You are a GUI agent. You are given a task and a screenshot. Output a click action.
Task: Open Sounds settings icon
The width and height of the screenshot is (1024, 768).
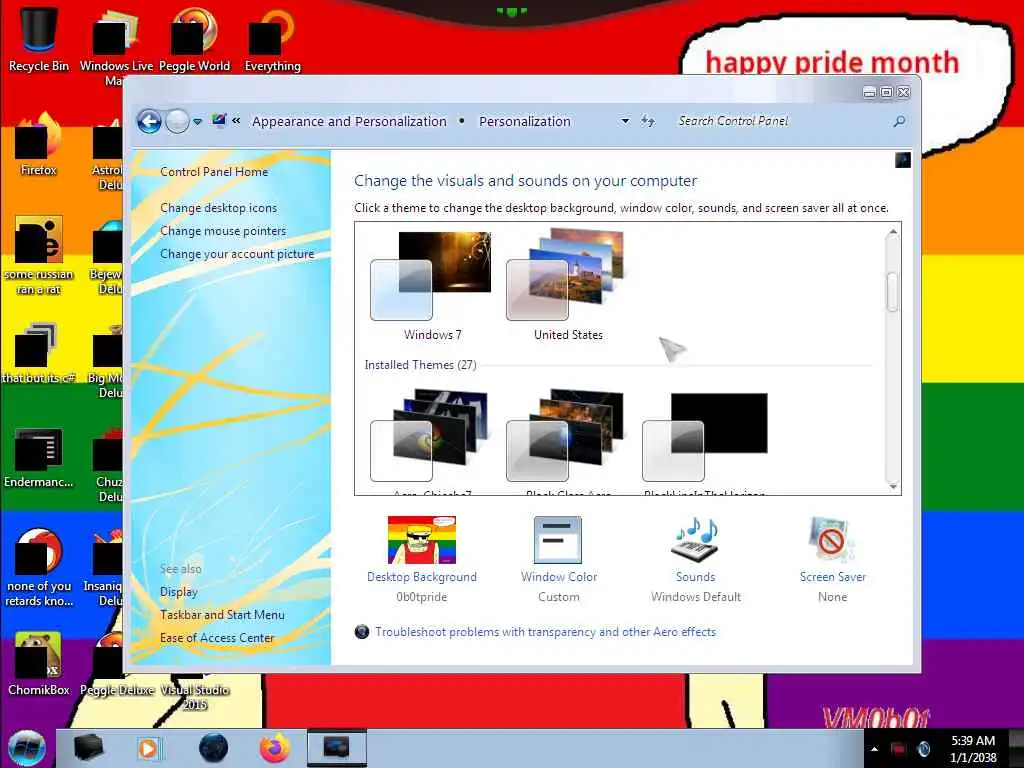(696, 540)
